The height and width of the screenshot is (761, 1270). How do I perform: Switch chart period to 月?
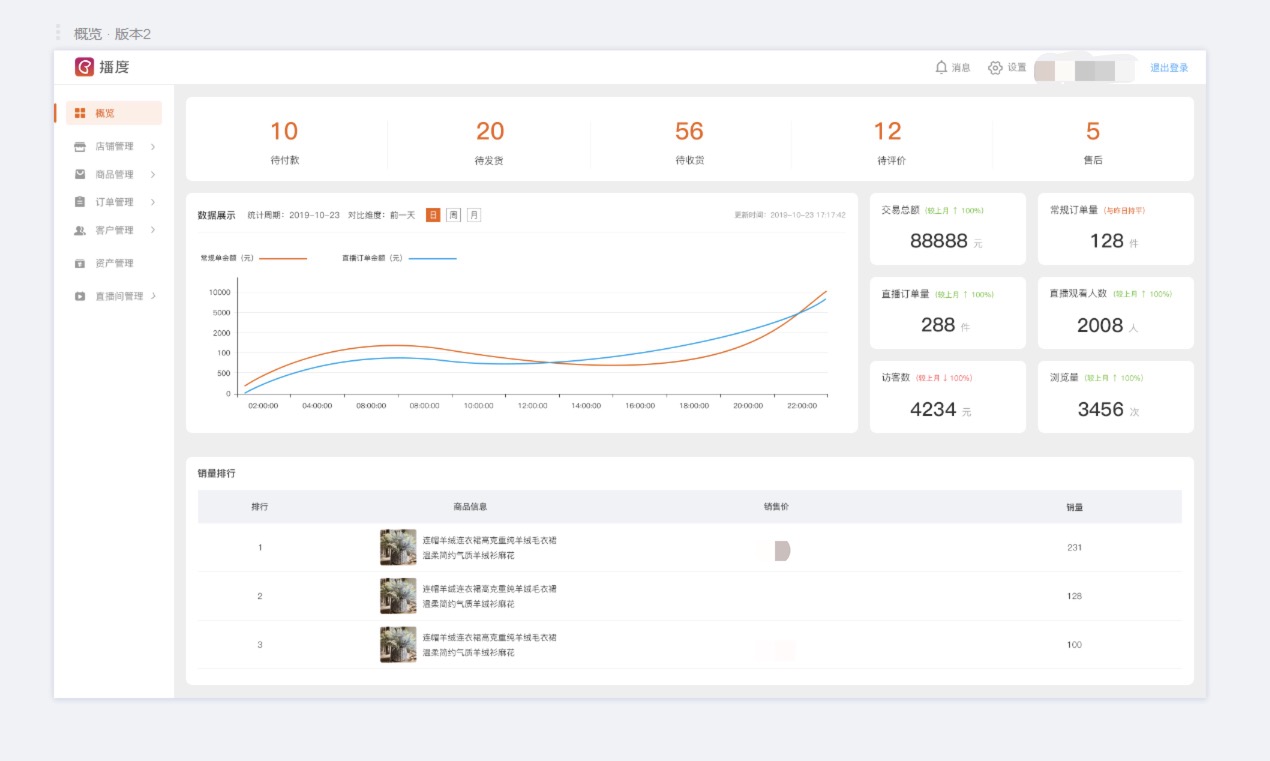click(x=474, y=215)
